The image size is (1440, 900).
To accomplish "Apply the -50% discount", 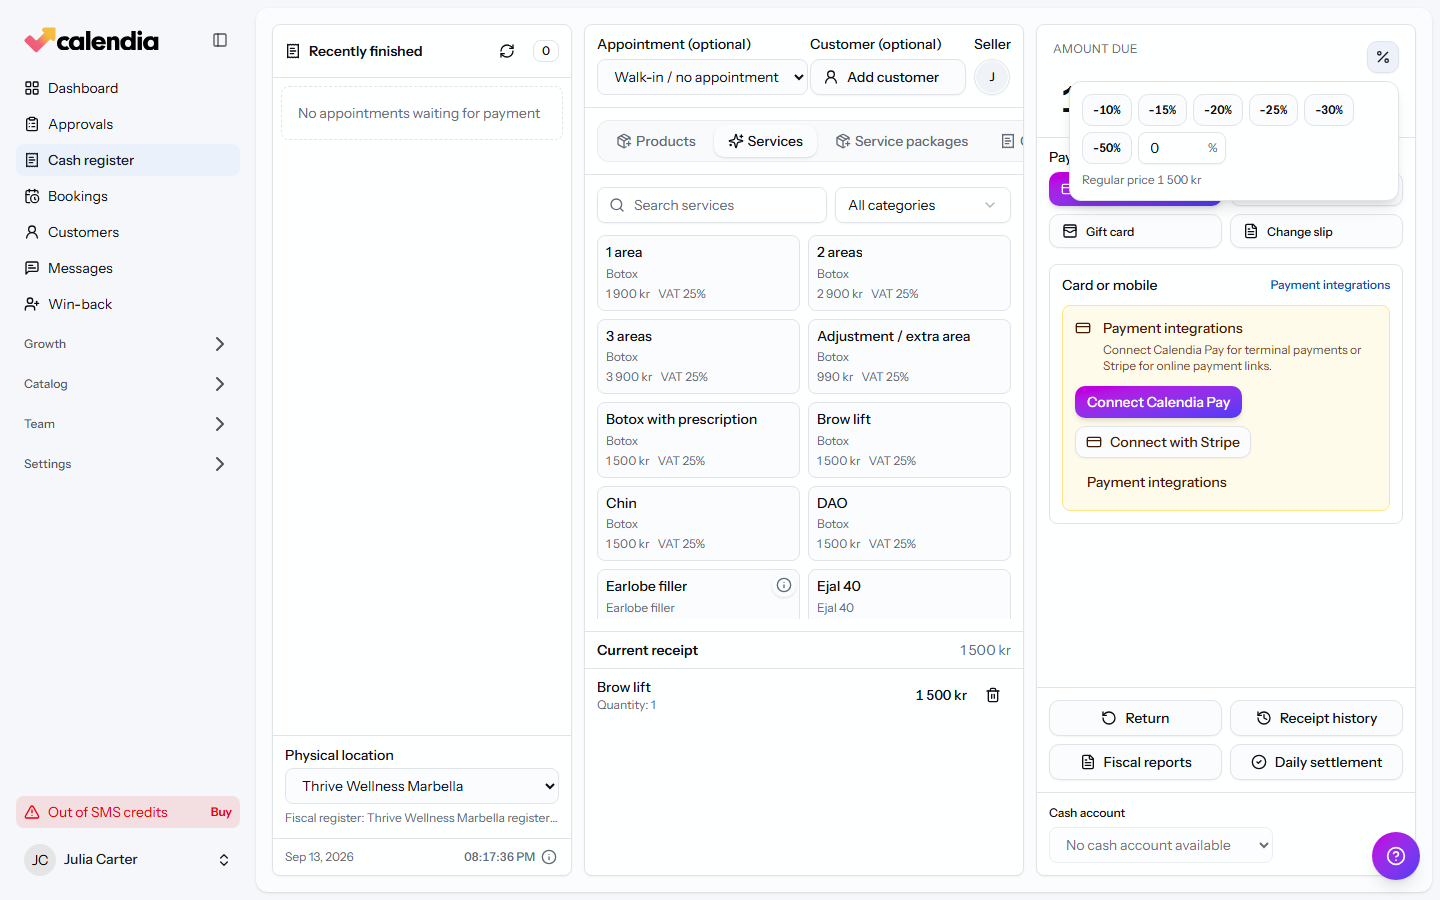I will coord(1107,148).
